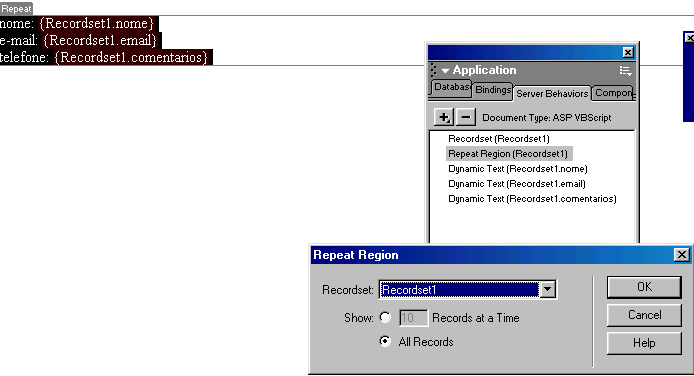The height and width of the screenshot is (376, 694).
Task: Close the Repeat Region dialog
Action: 682,255
